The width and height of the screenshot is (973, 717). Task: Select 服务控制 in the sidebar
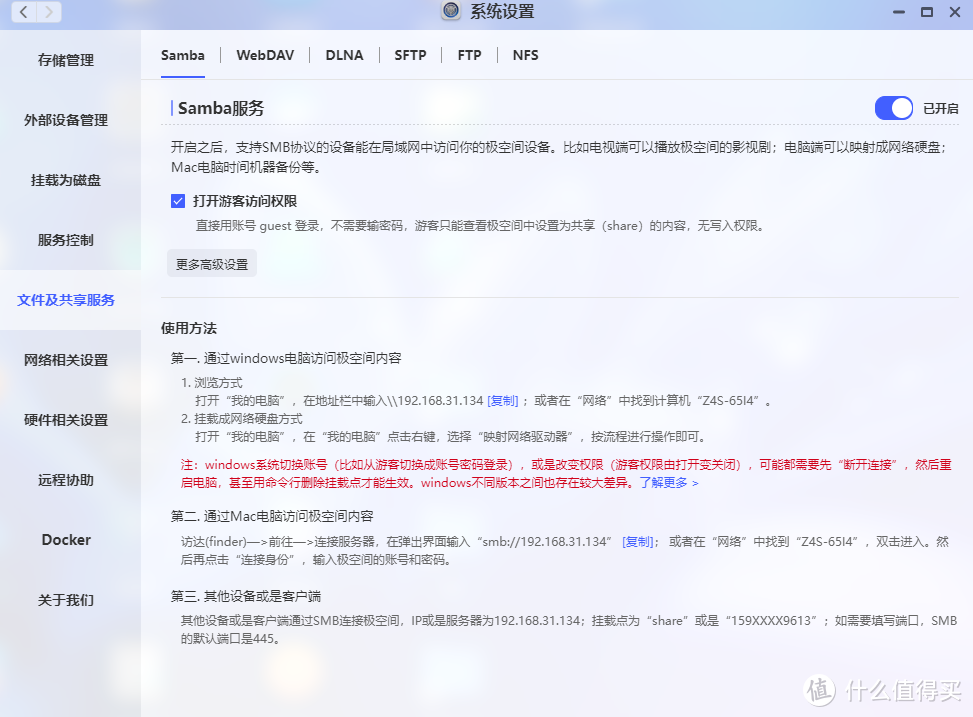[65, 240]
